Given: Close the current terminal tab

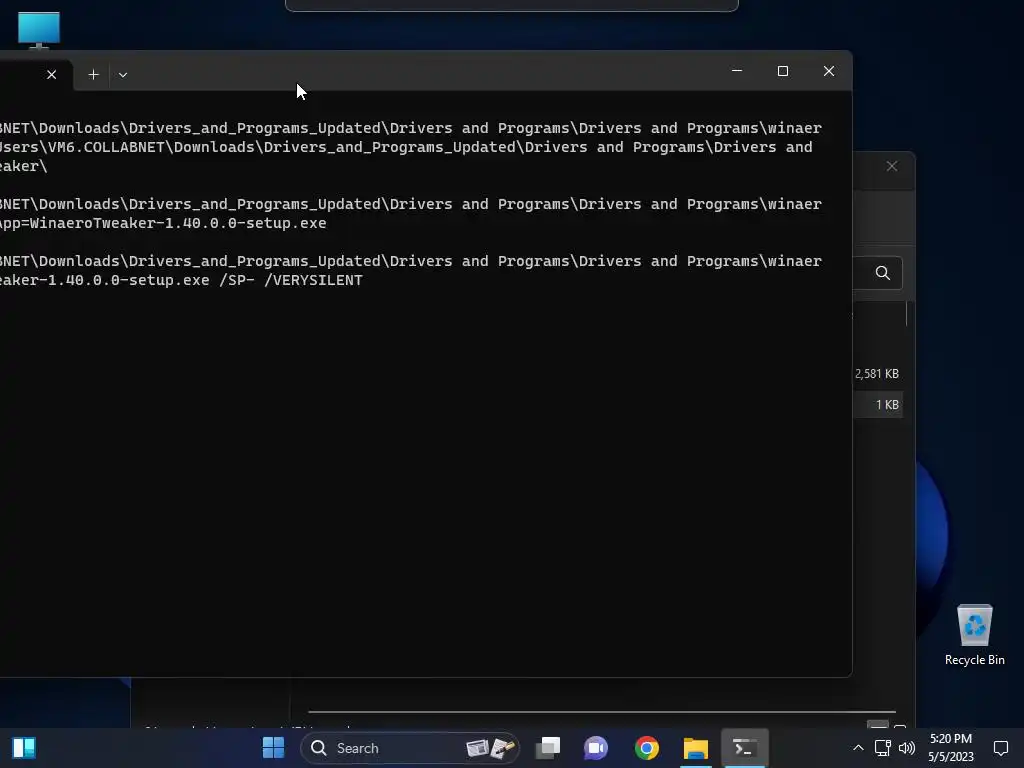Looking at the screenshot, I should coord(52,74).
